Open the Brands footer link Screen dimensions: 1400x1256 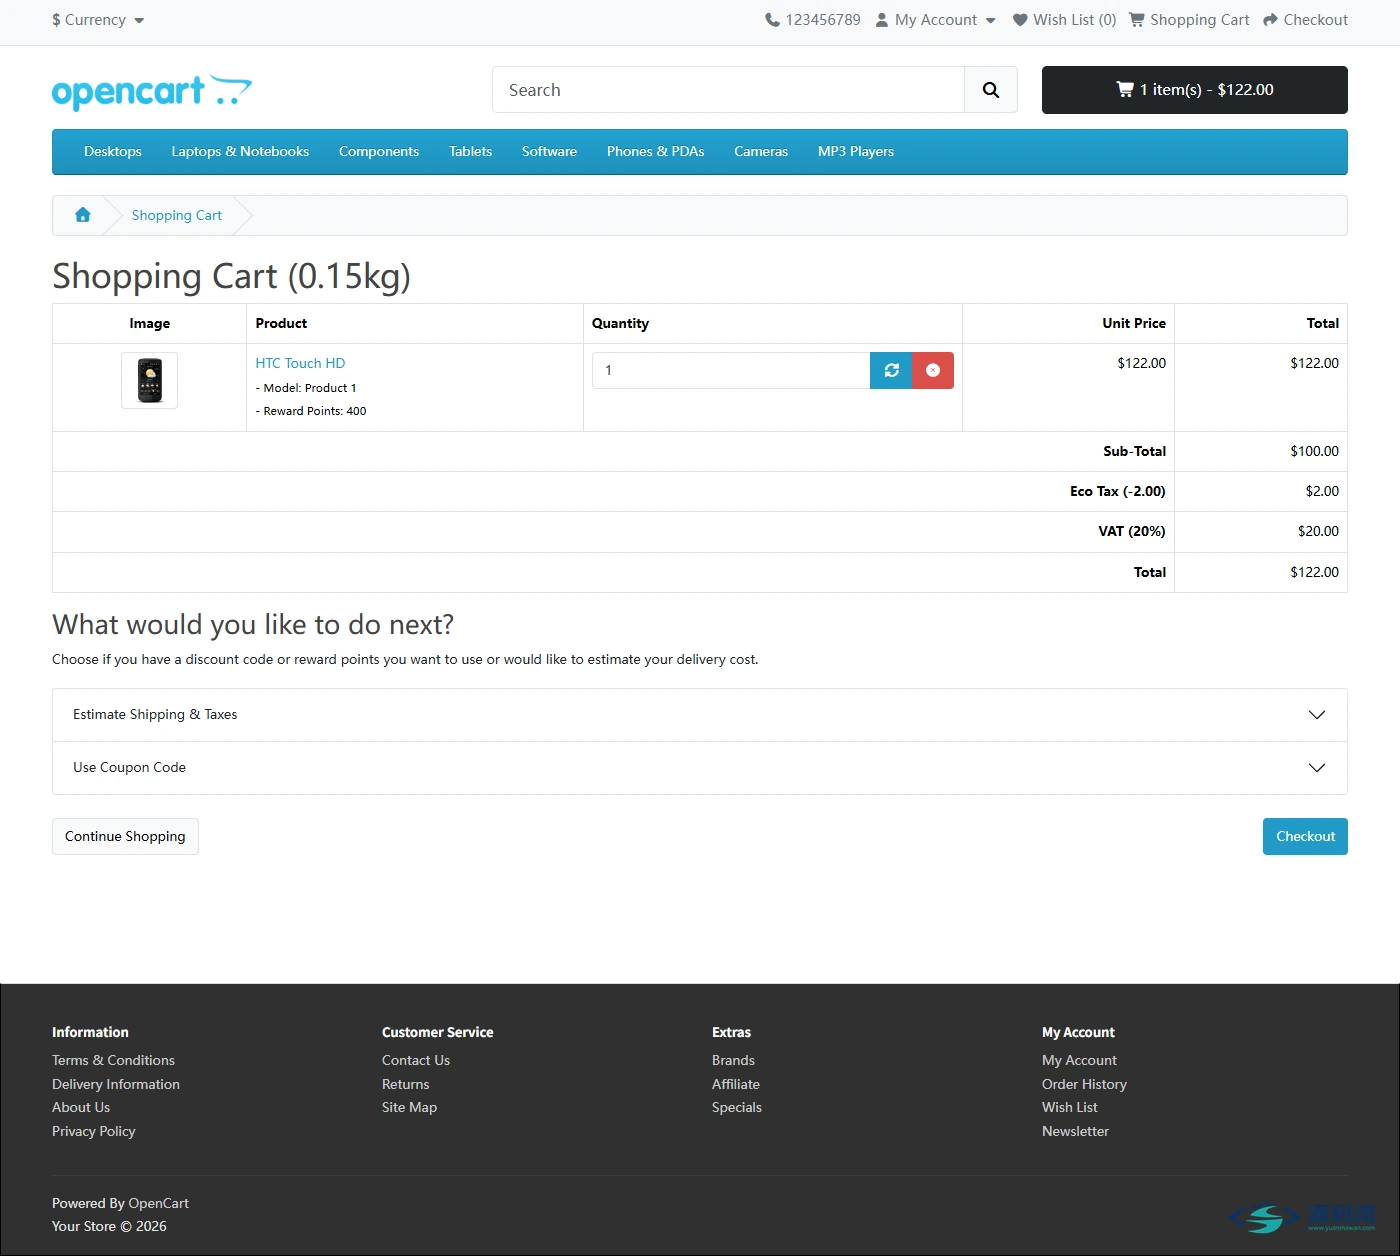(x=733, y=1060)
